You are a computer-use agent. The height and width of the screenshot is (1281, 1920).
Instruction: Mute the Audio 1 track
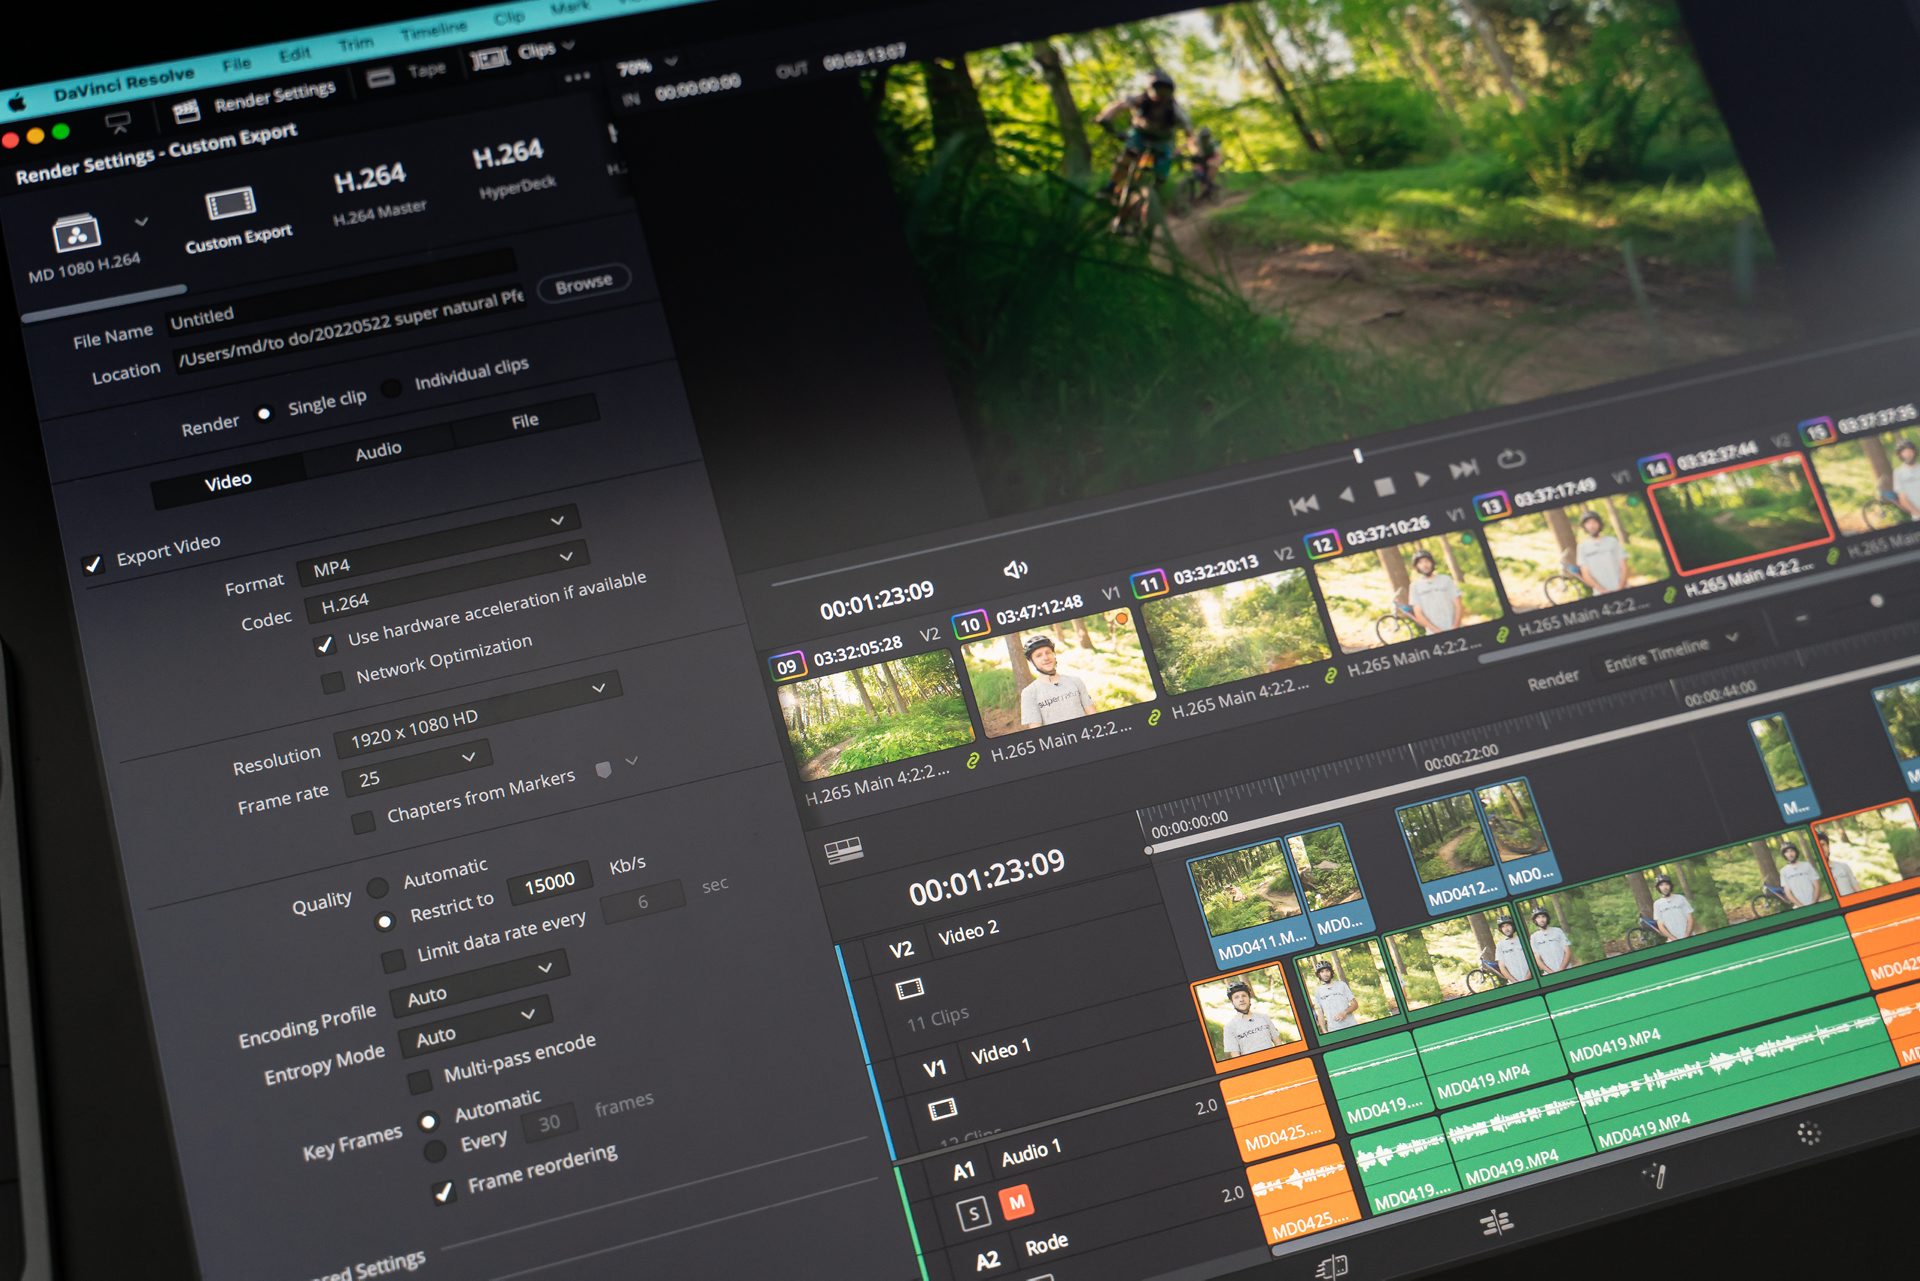point(1016,1202)
